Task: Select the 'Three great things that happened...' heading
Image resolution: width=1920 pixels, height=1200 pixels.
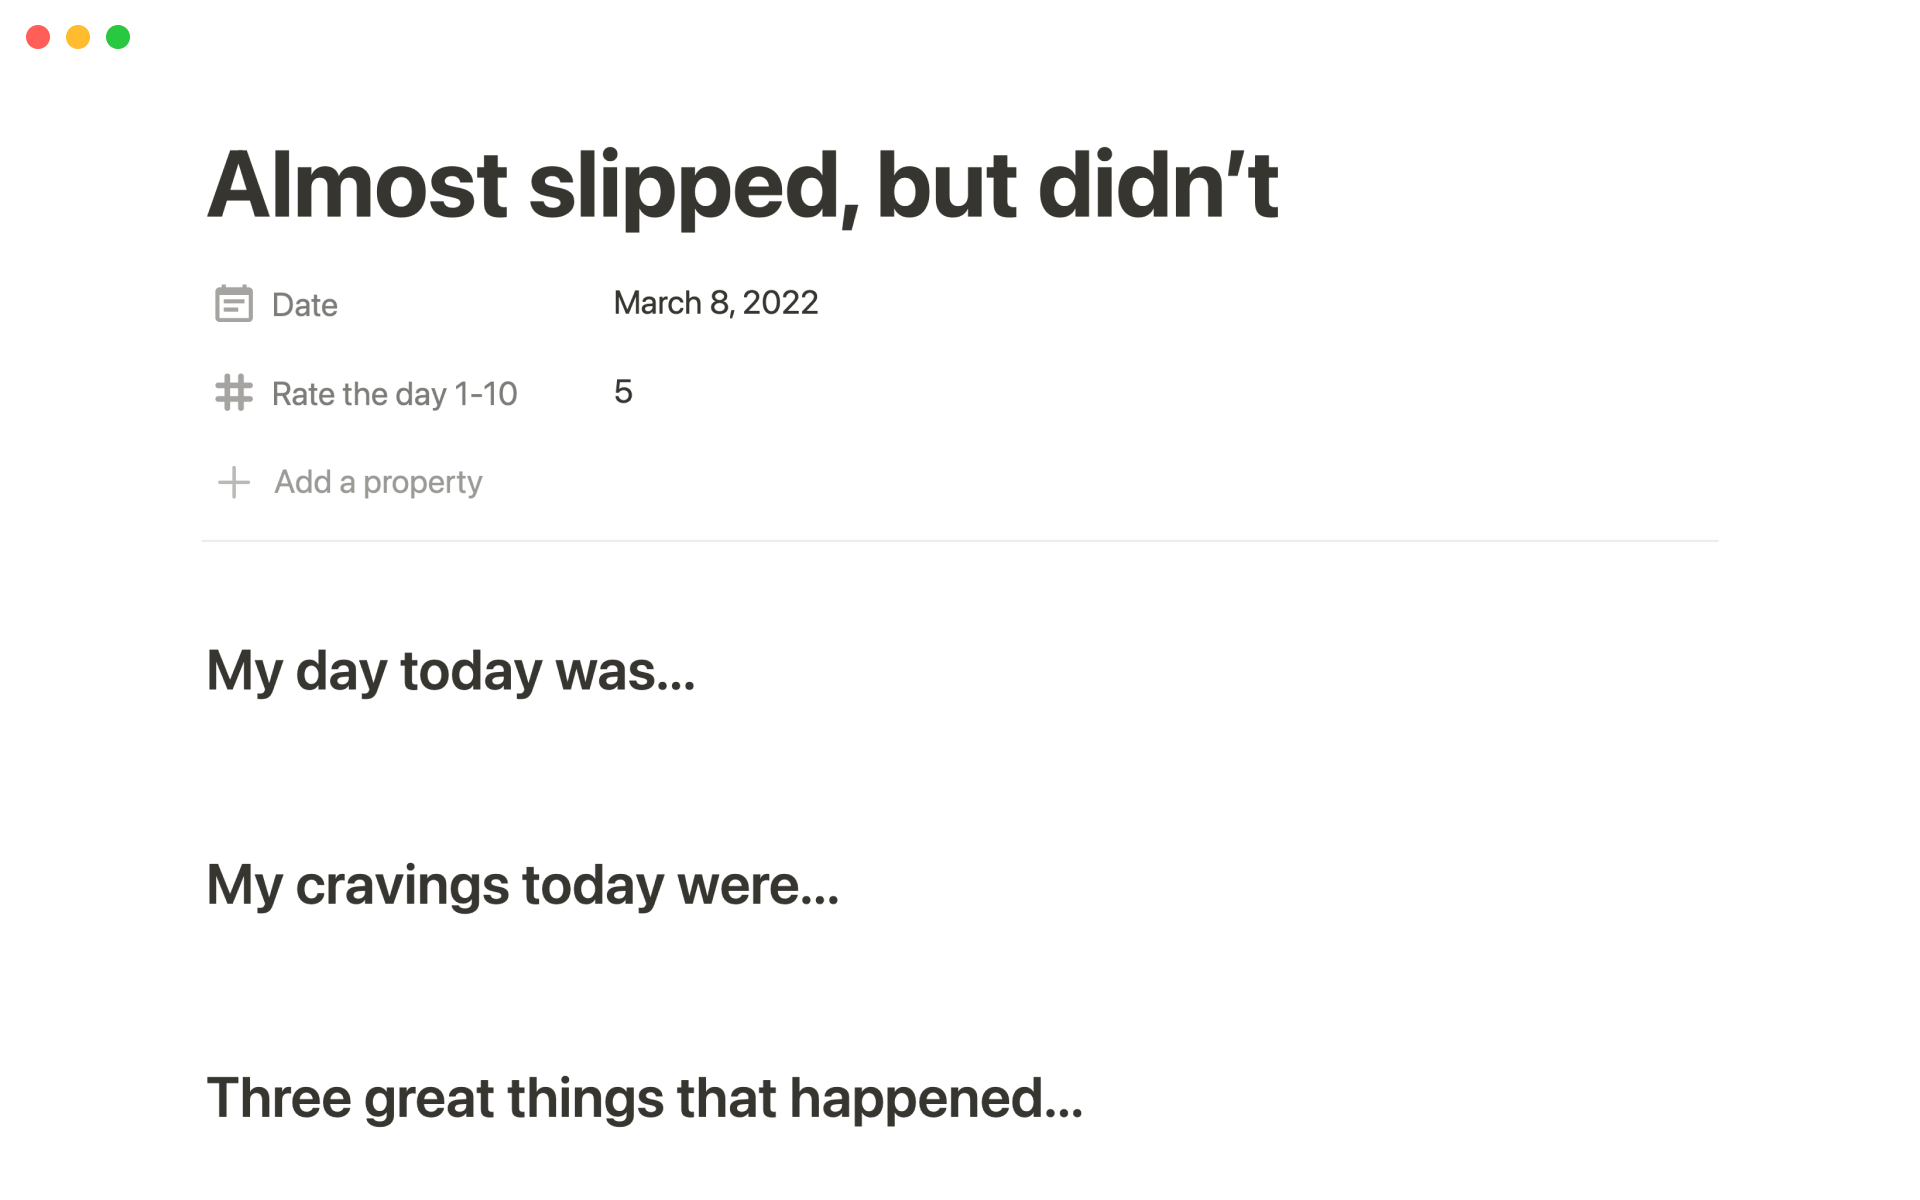Action: pyautogui.click(x=644, y=1098)
